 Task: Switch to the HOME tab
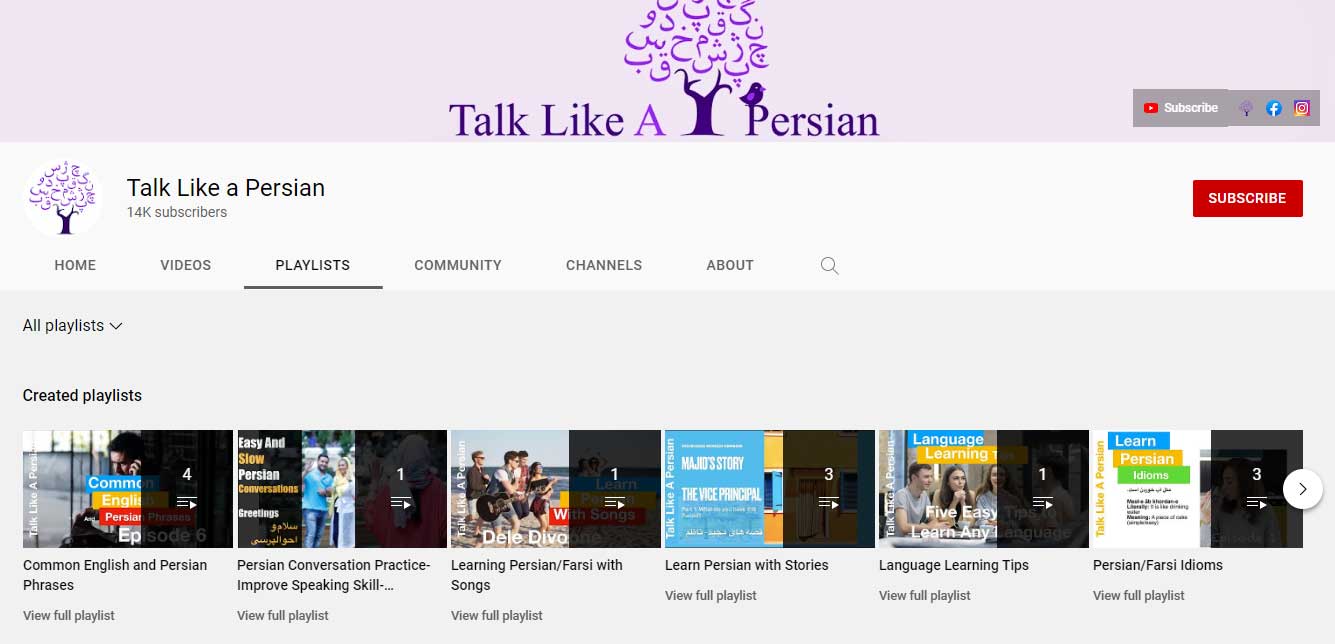pyautogui.click(x=75, y=265)
